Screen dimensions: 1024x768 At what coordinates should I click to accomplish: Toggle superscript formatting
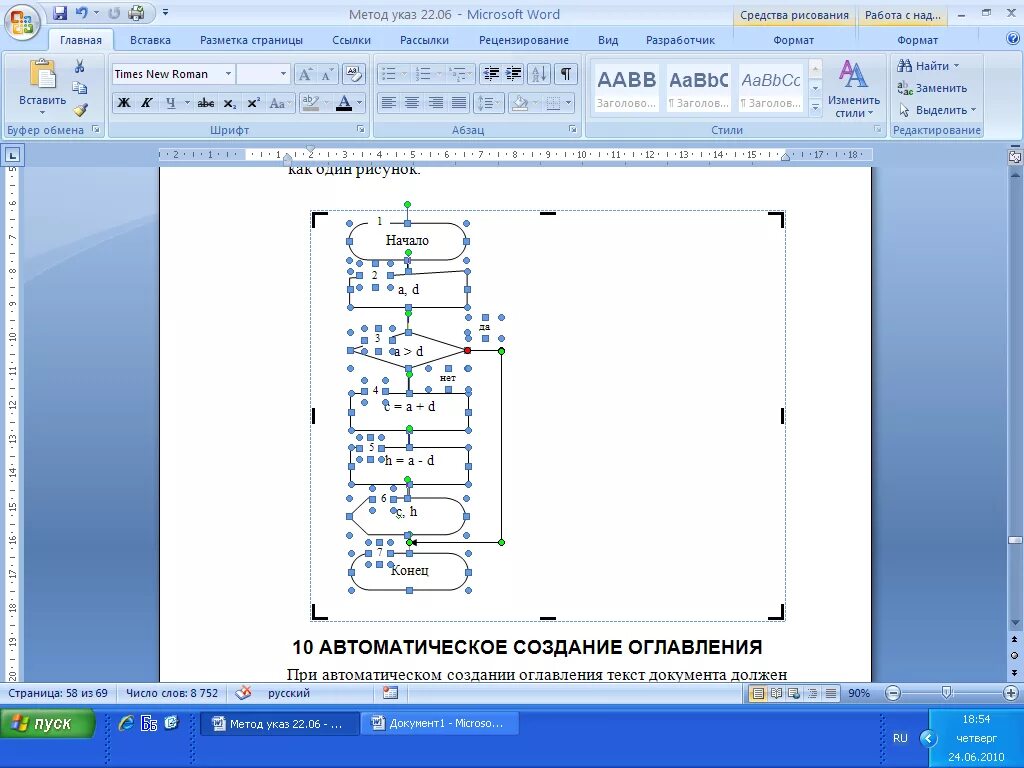(x=253, y=103)
